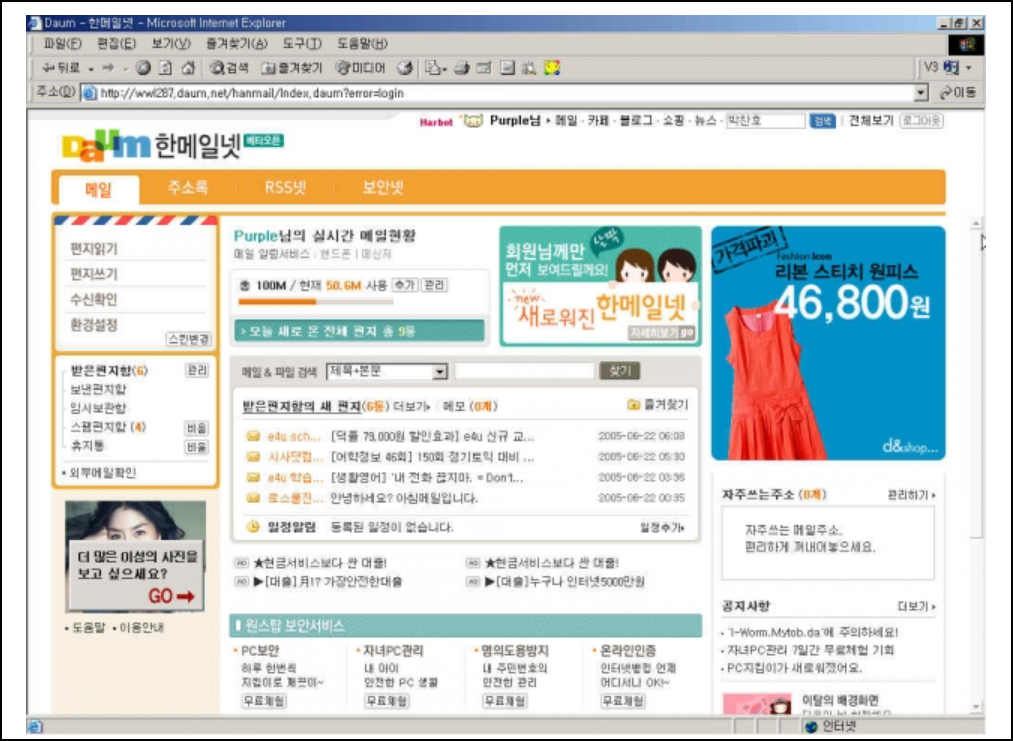Open the 즐겨찾기(A) menu
Image resolution: width=1013 pixels, height=741 pixels.
[236, 44]
